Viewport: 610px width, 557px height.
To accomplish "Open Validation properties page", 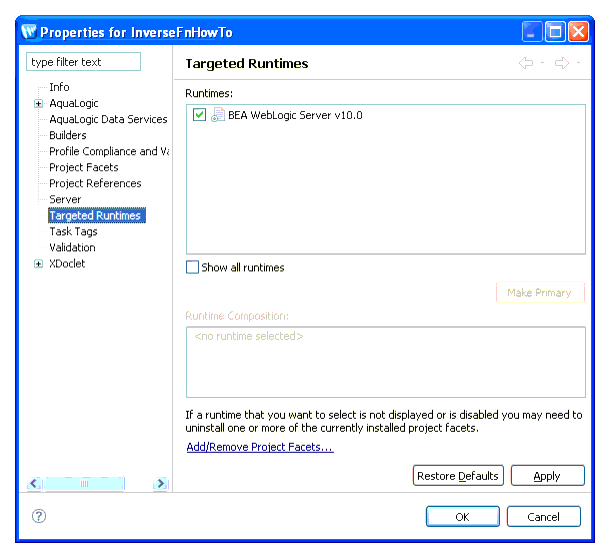I will 72,247.
